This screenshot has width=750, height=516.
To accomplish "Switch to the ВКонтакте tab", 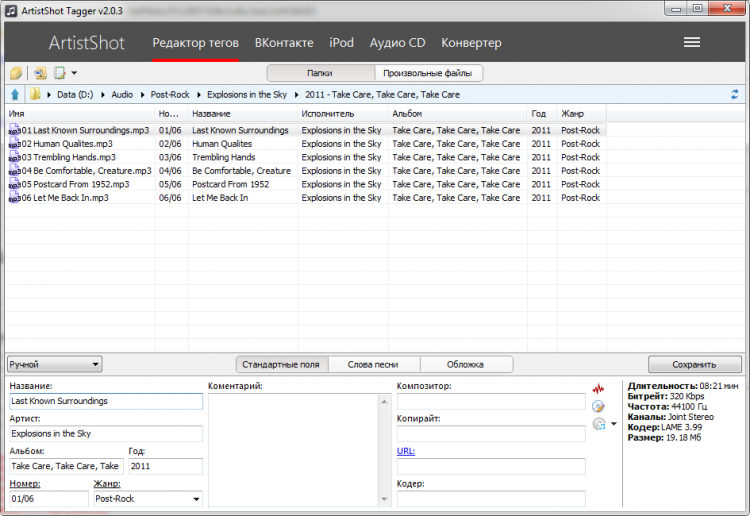I will point(284,43).
